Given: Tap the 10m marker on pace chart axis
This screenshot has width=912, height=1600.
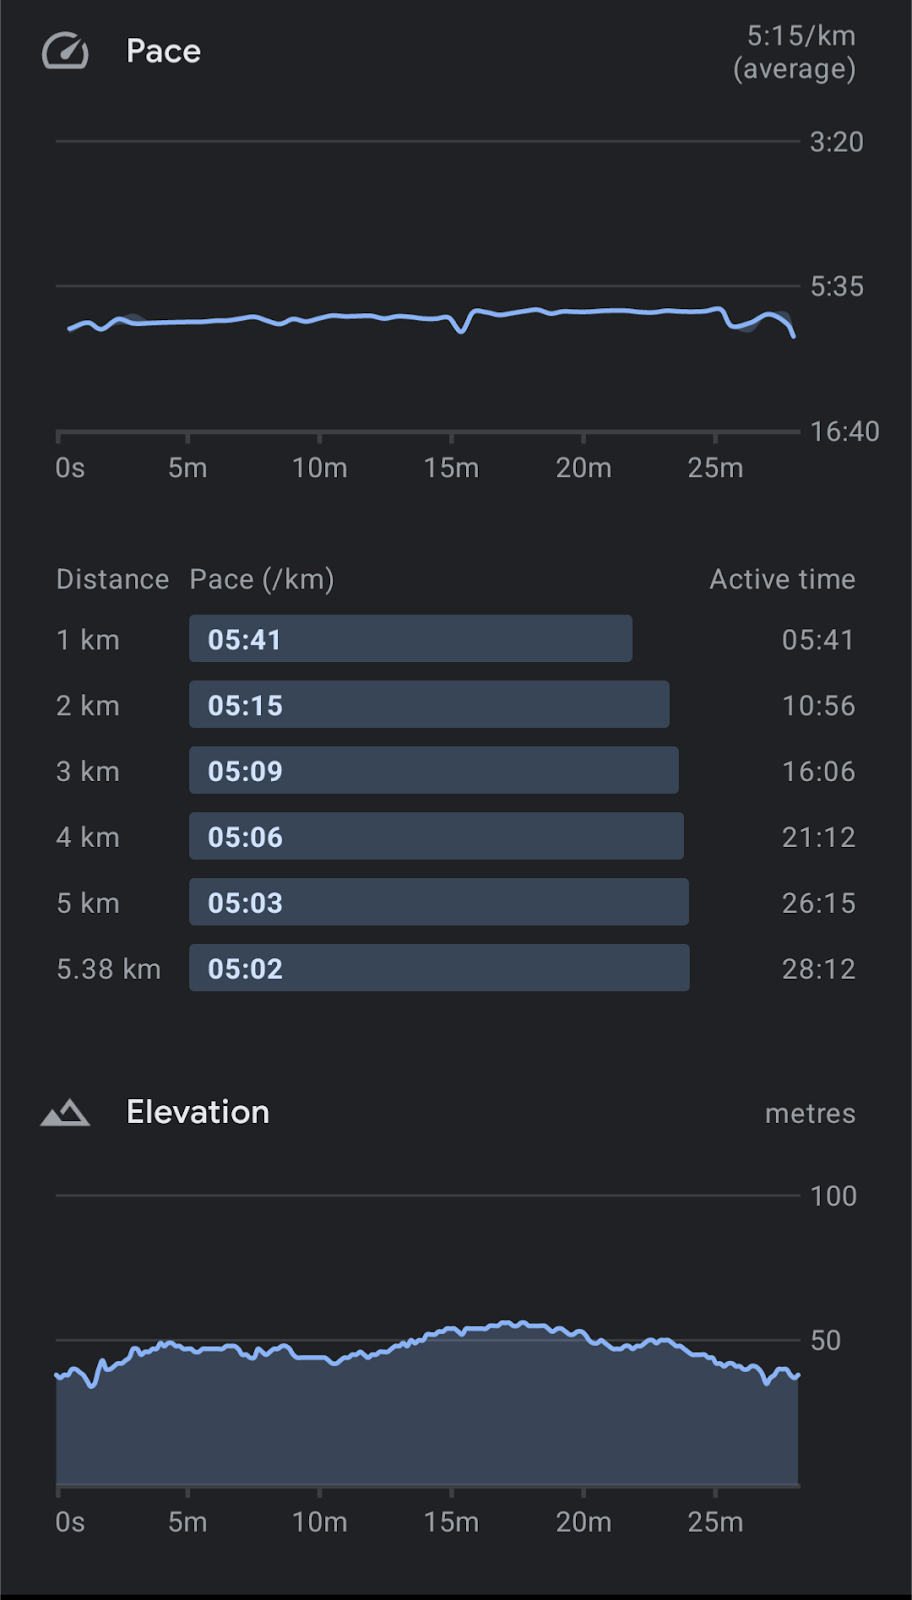Looking at the screenshot, I should (x=320, y=468).
